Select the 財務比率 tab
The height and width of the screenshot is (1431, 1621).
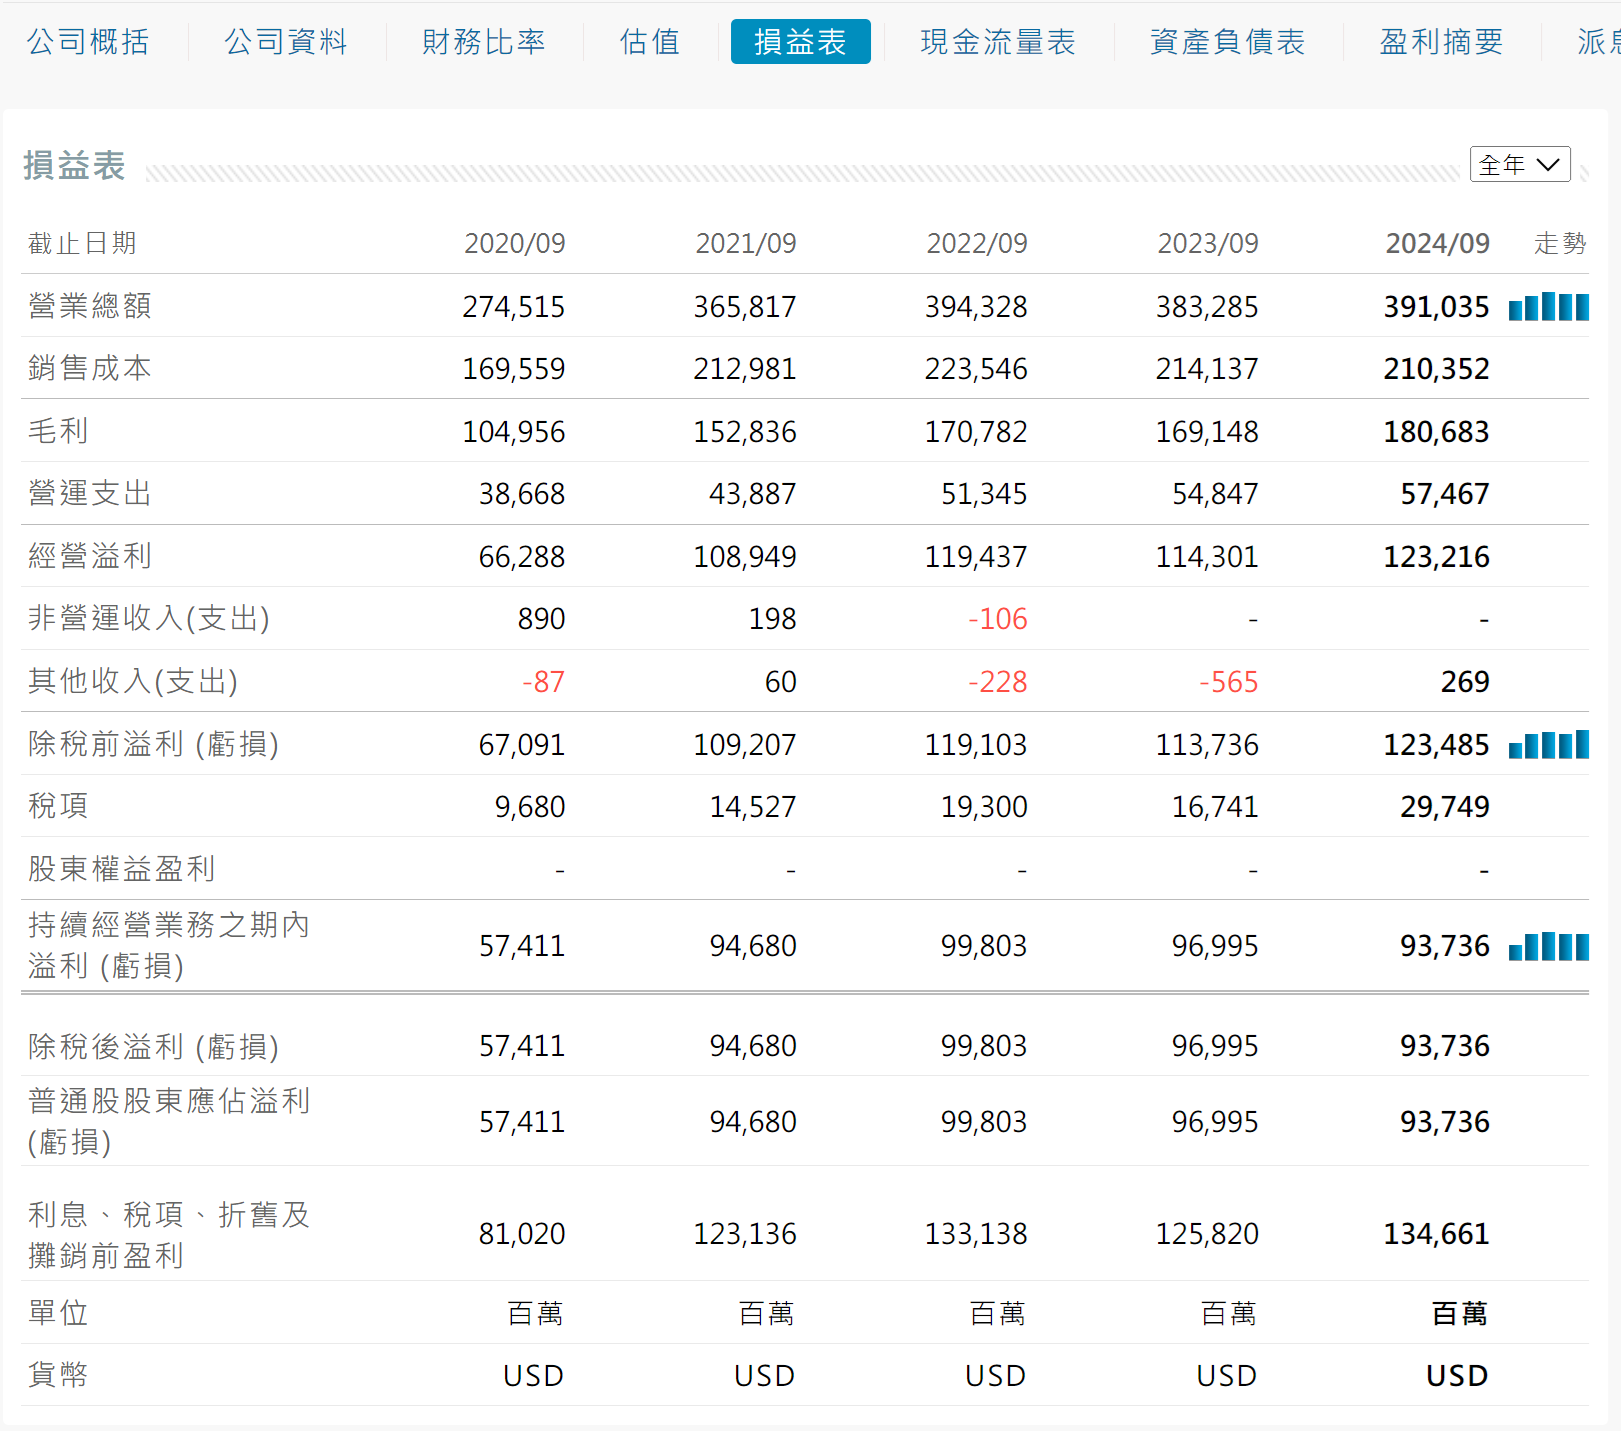(x=484, y=42)
